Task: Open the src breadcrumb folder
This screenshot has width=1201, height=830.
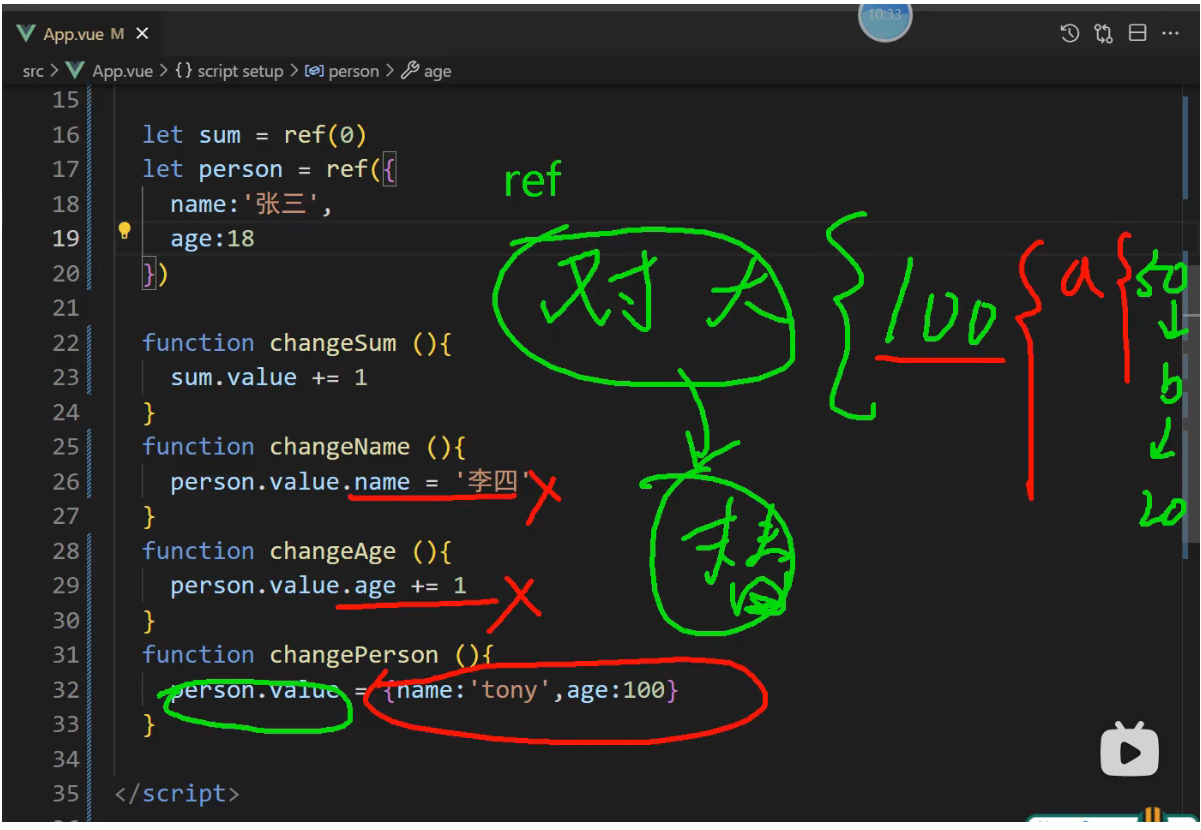Action: [33, 71]
